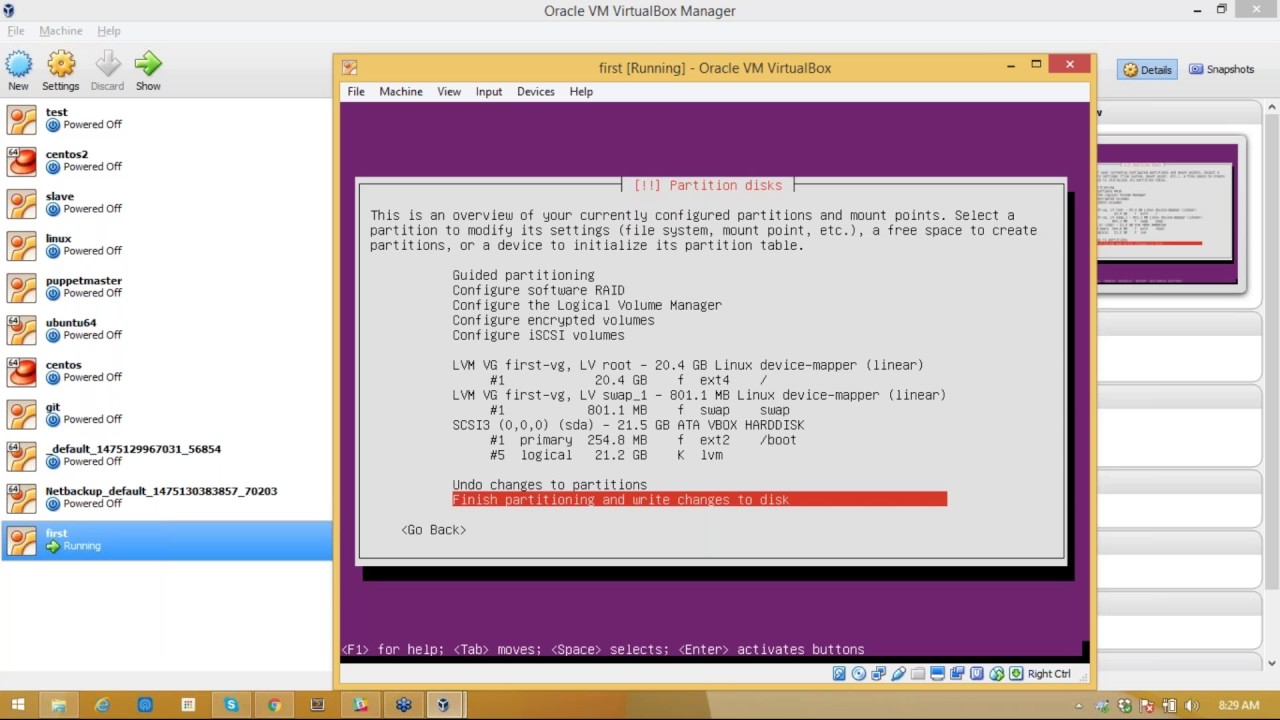Click VM preview thumbnail in Details pane
Image resolution: width=1280 pixels, height=720 pixels.
click(x=1167, y=214)
